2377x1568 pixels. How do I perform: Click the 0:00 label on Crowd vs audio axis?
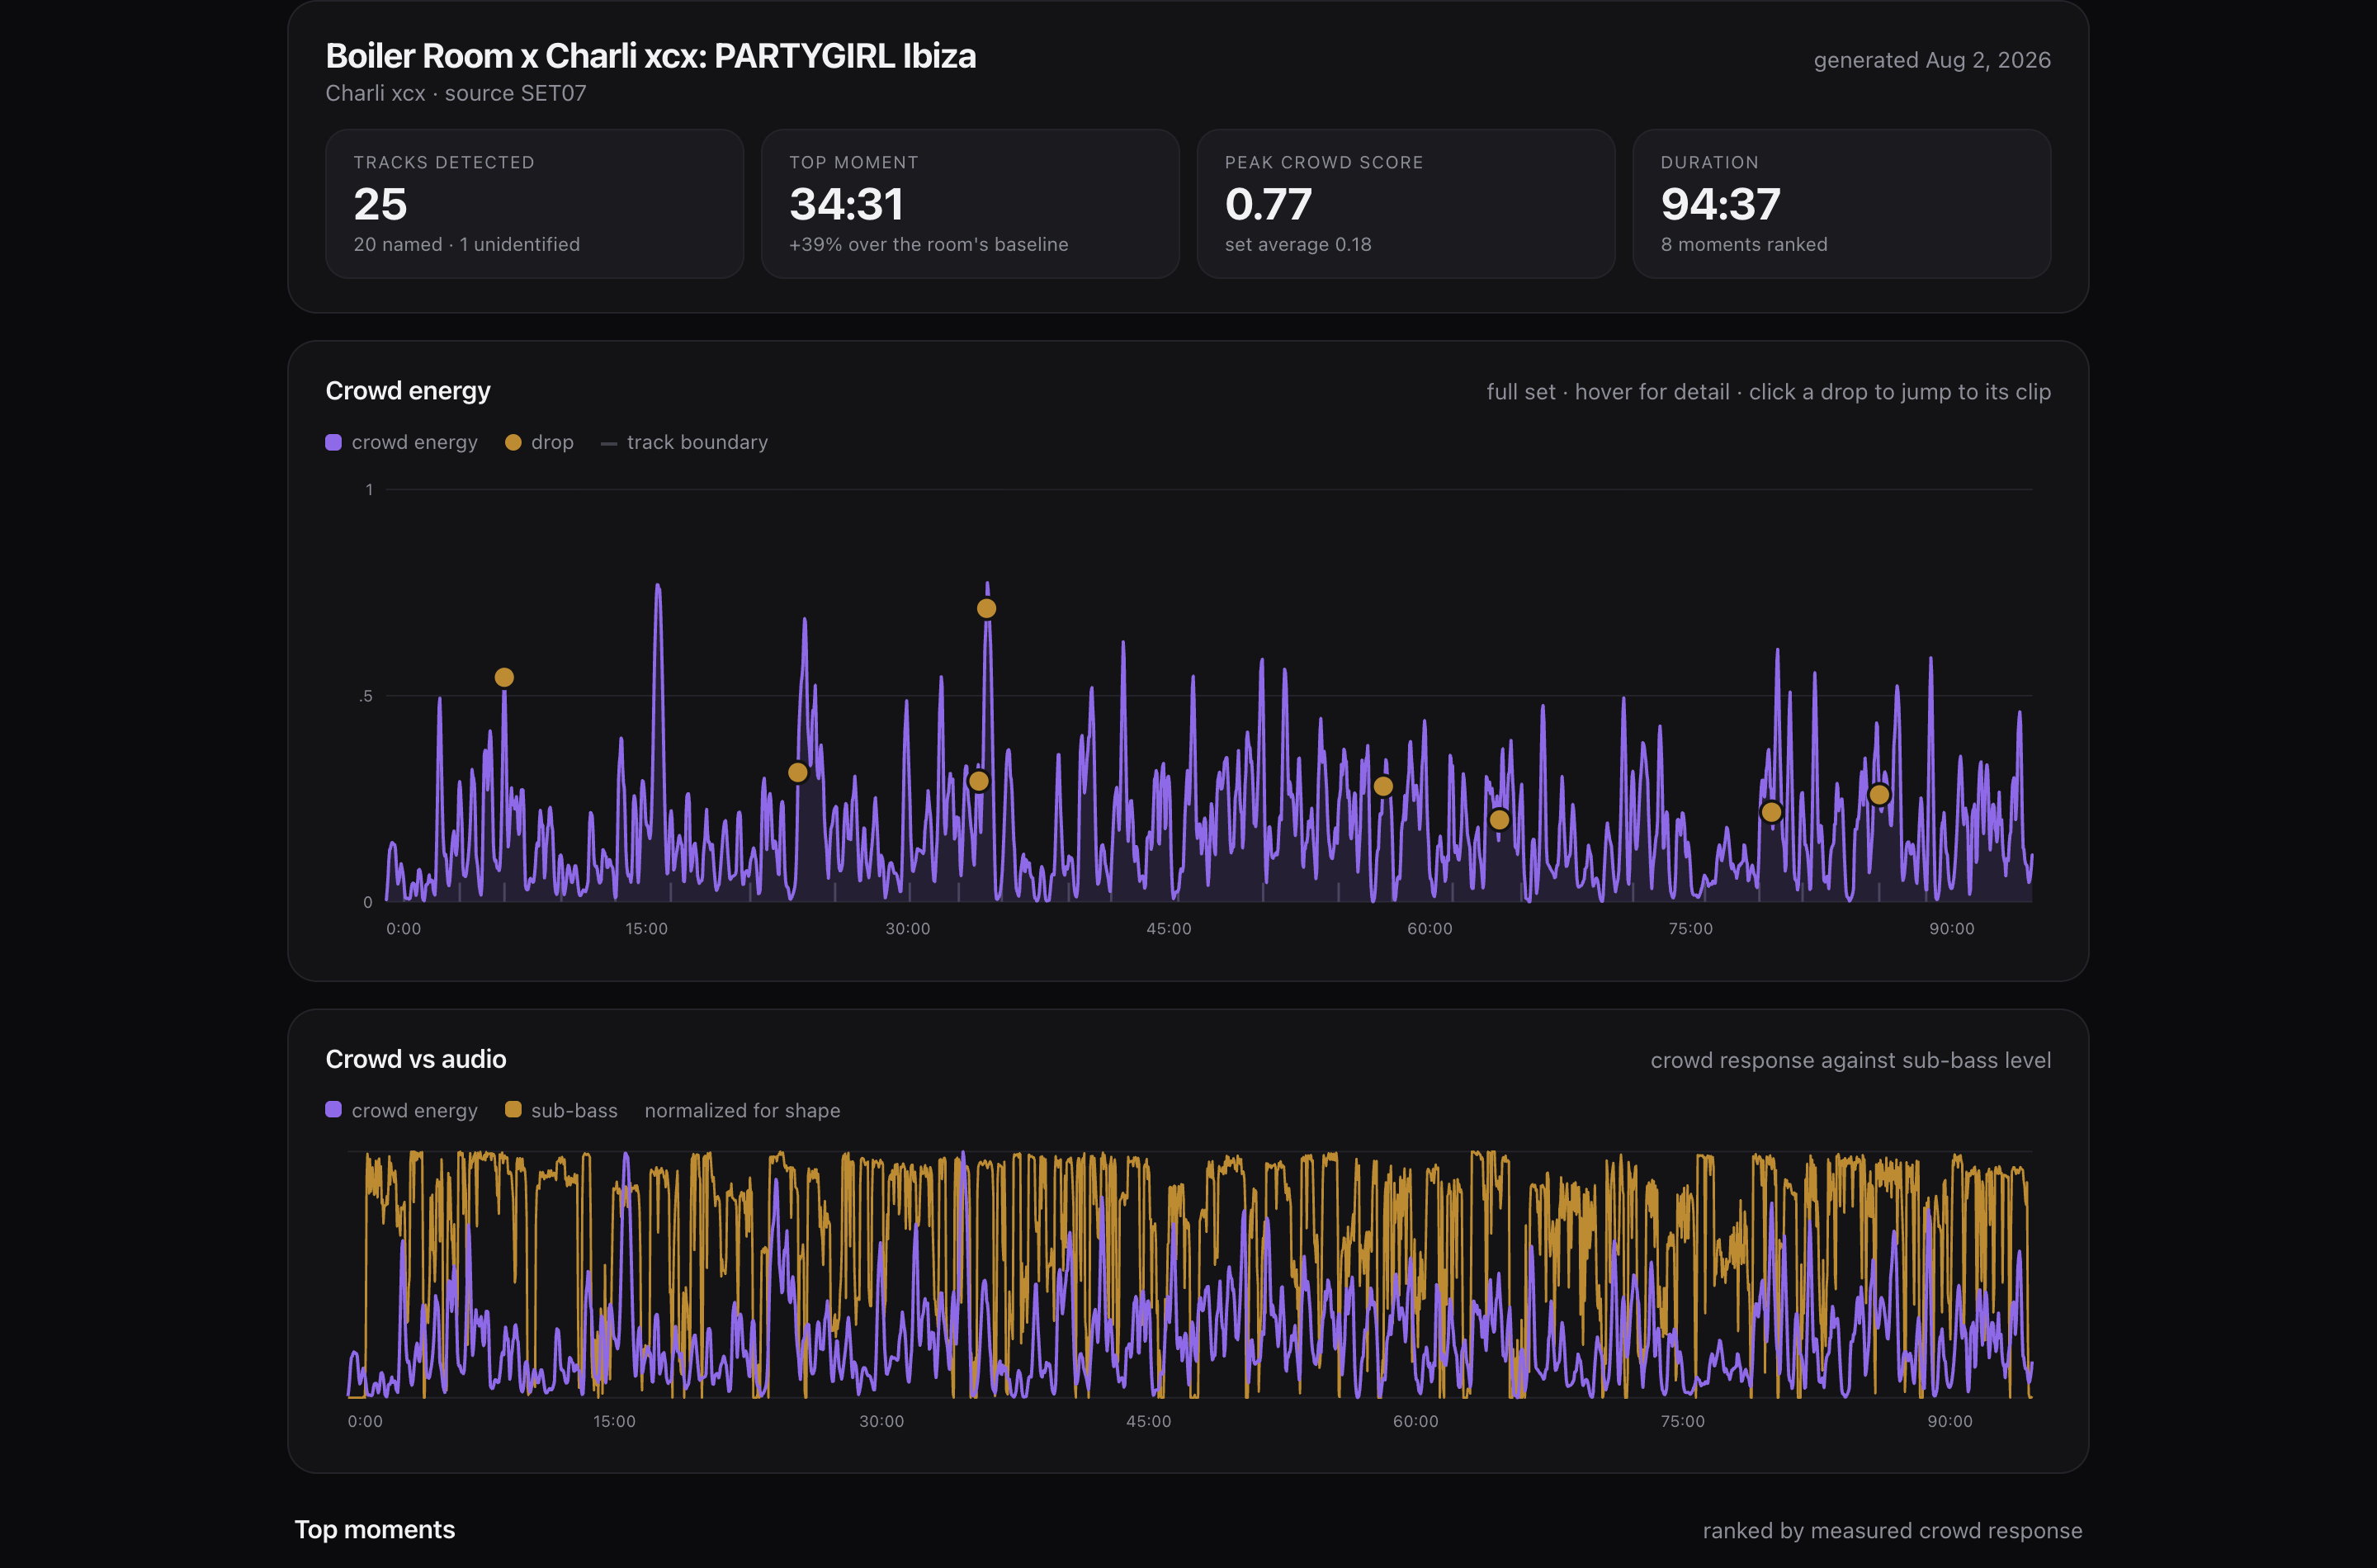365,1421
